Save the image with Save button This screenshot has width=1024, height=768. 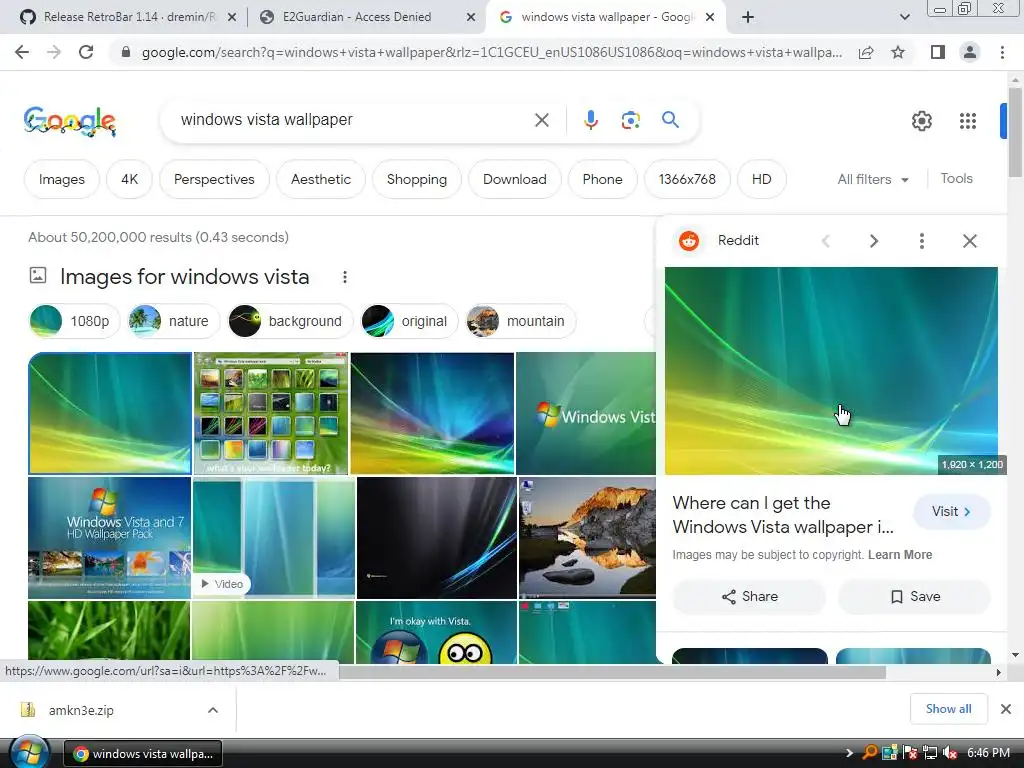914,596
